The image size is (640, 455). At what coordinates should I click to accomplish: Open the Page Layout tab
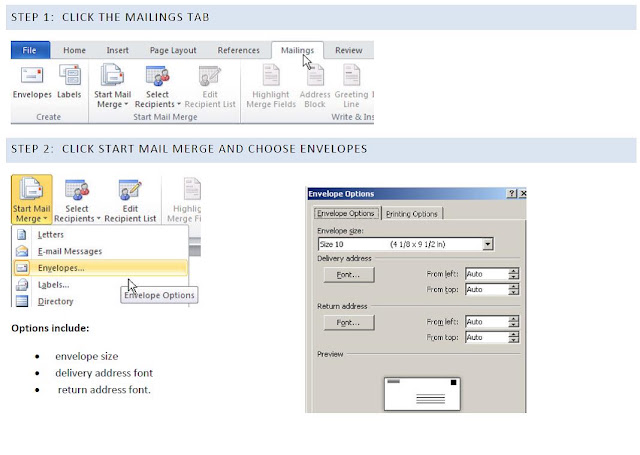tap(173, 50)
